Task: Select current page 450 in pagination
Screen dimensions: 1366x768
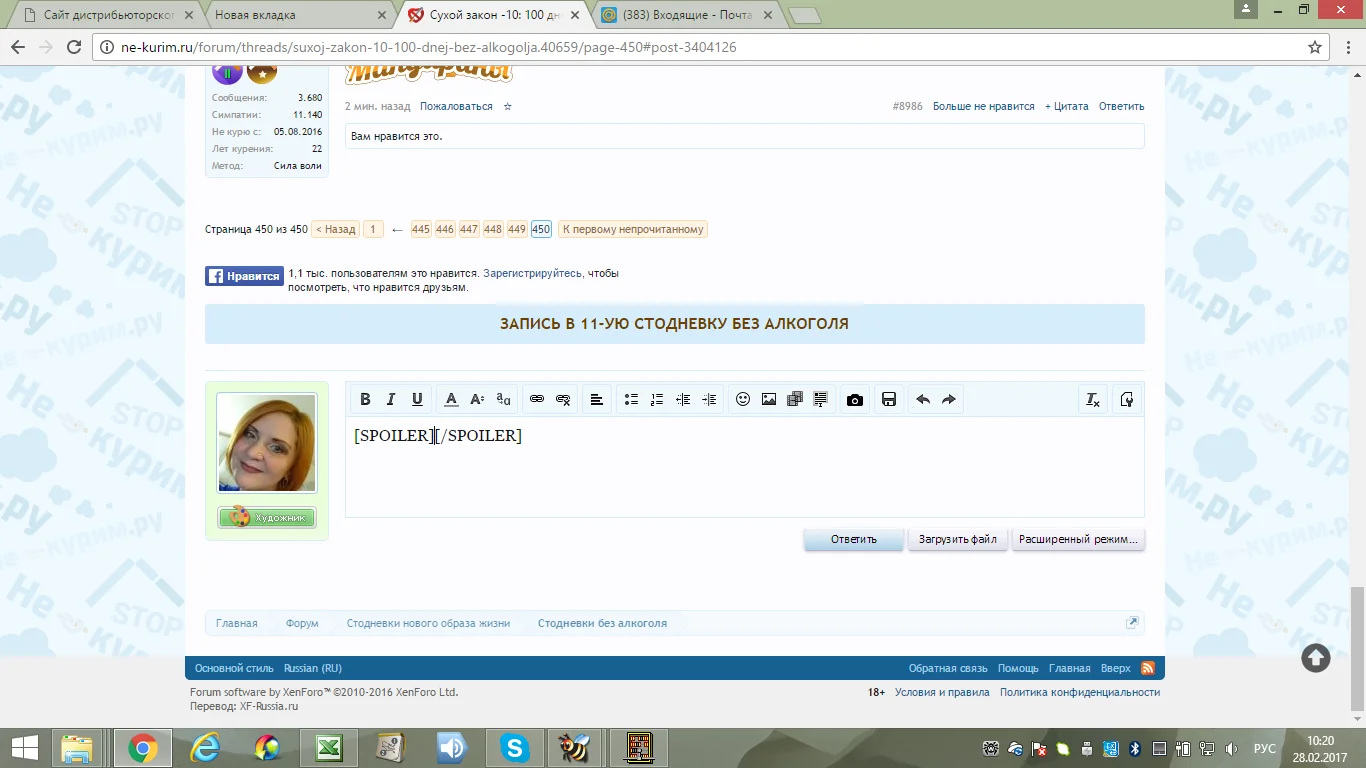Action: pyautogui.click(x=541, y=229)
